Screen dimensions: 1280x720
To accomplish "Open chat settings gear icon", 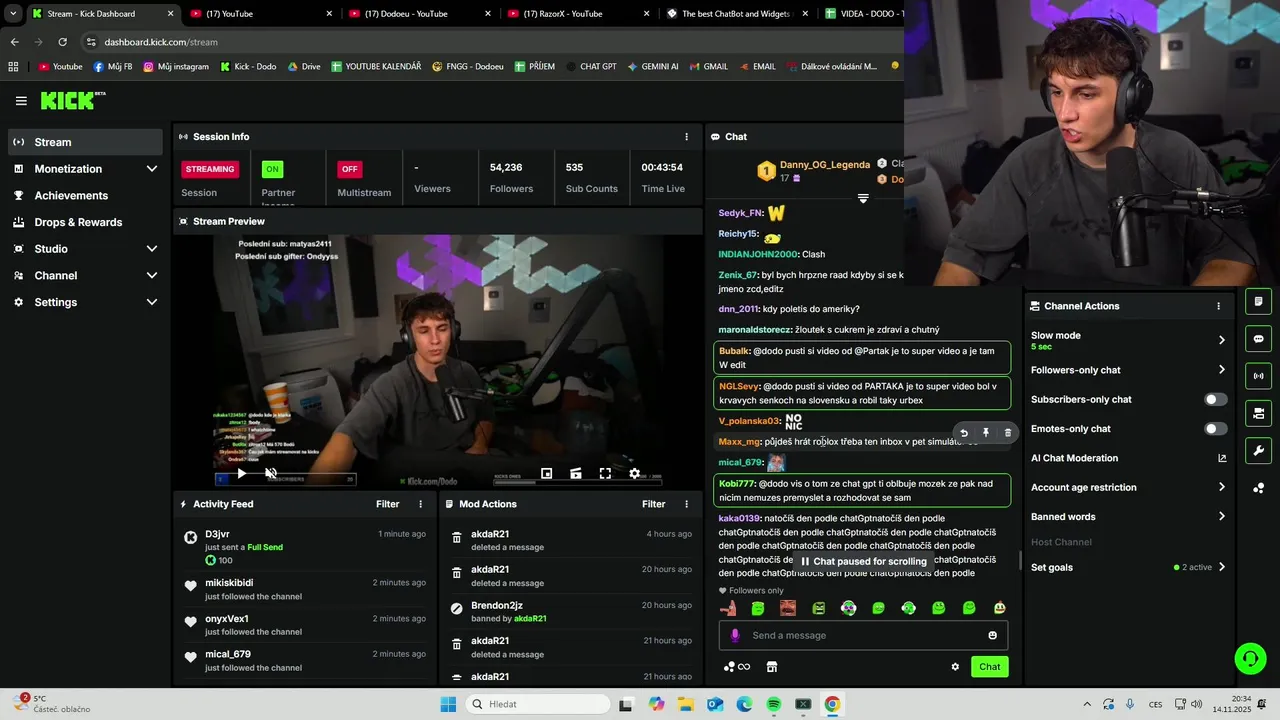I will (955, 667).
